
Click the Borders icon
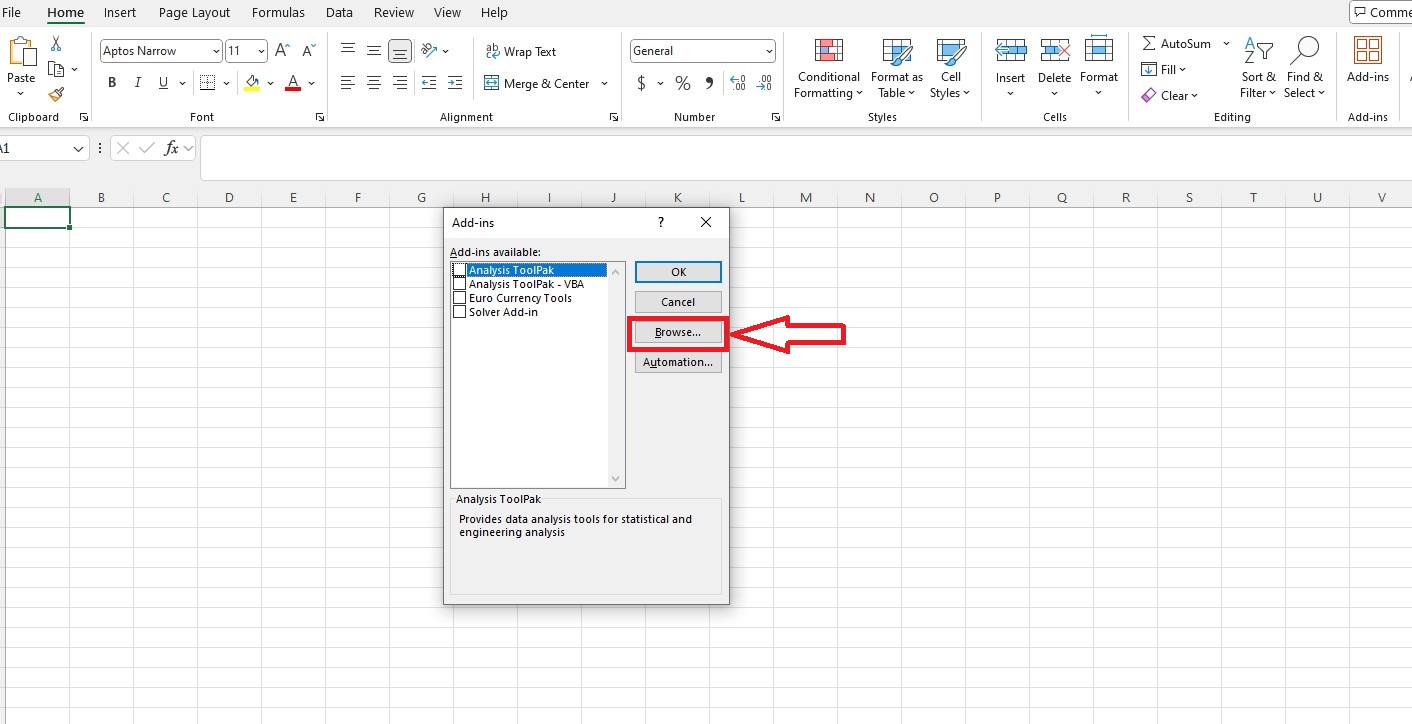207,83
